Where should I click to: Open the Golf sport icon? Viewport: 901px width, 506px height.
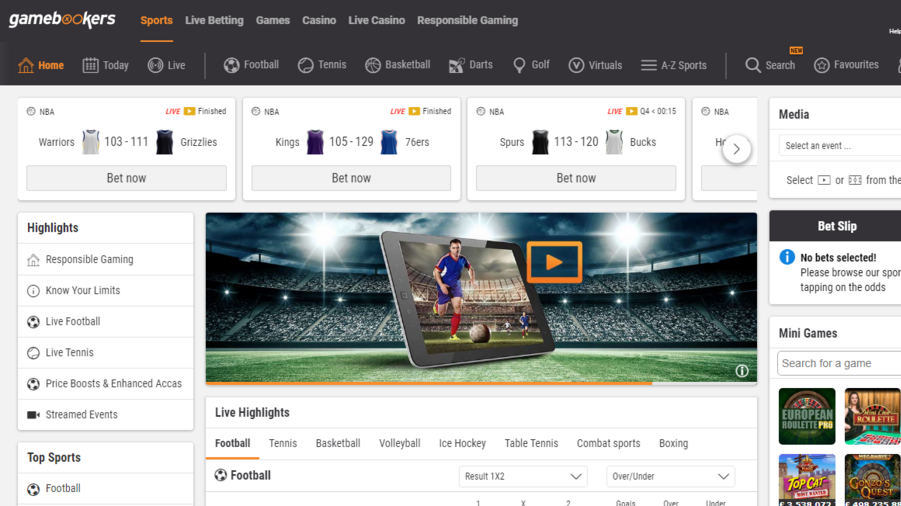(519, 65)
